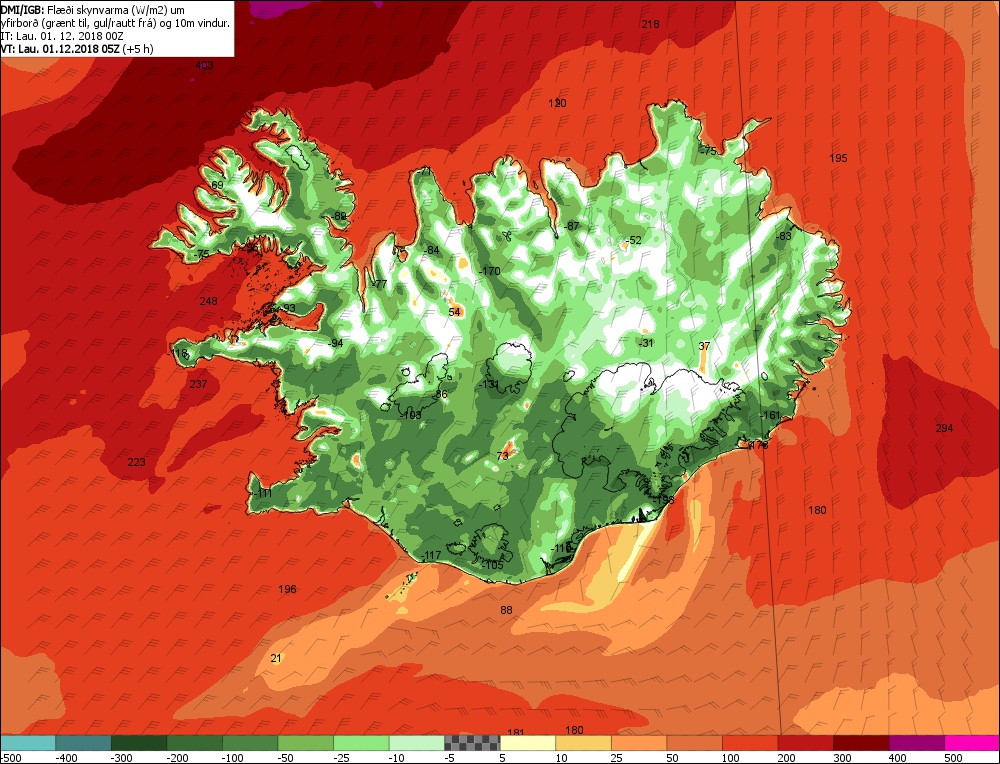Click the 195 value northeast of Iceland
The width and height of the screenshot is (1000, 764).
tap(839, 158)
